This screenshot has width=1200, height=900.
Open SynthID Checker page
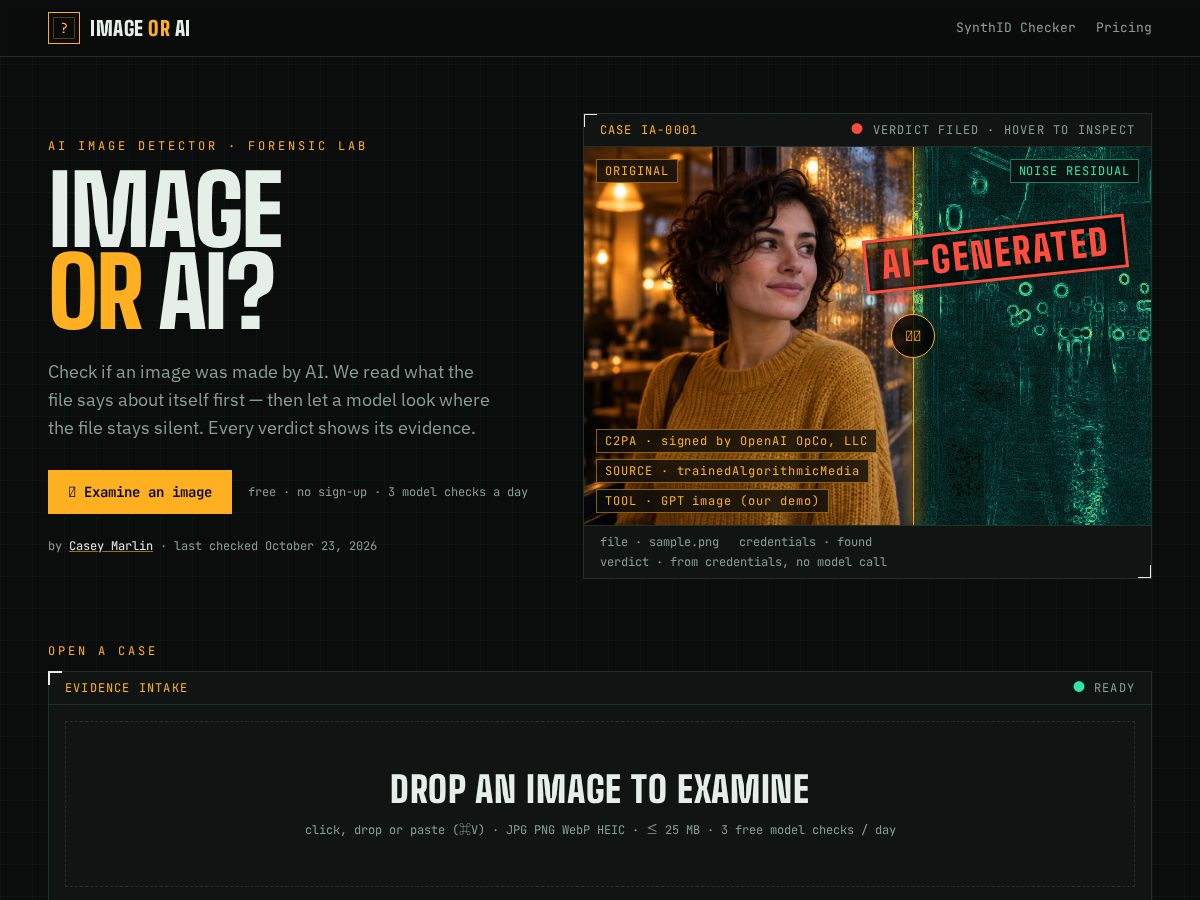tap(1015, 28)
